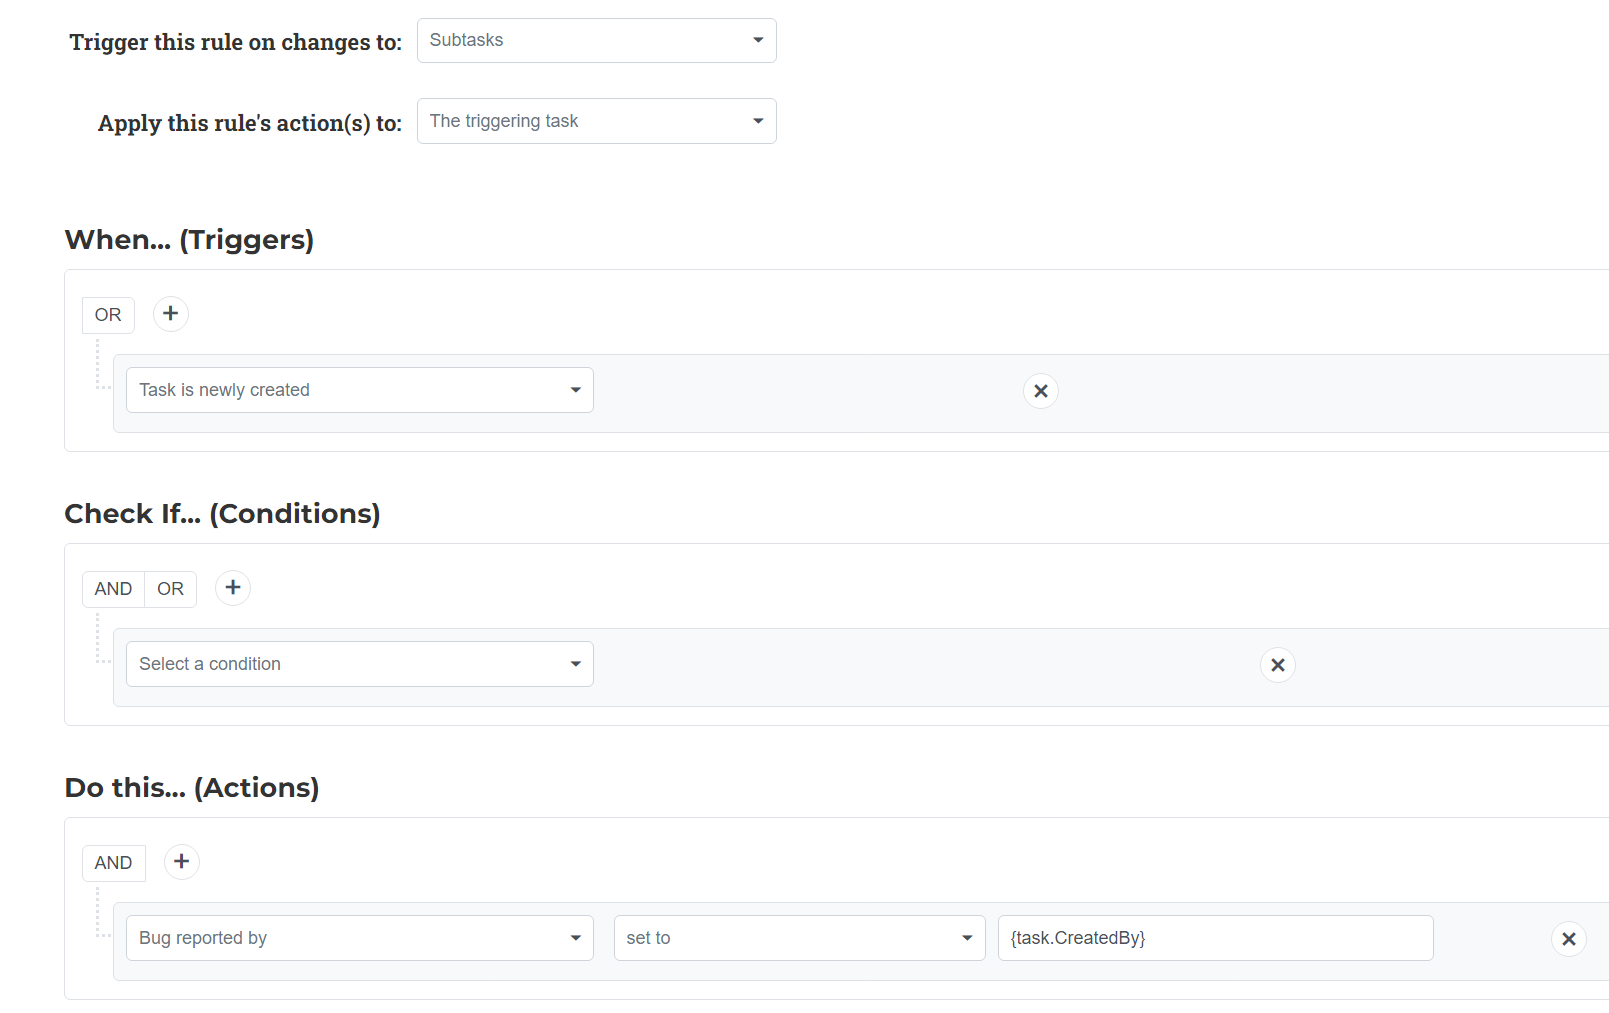The width and height of the screenshot is (1609, 1013).
Task: Click the plus icon to add another trigger
Action: pyautogui.click(x=170, y=314)
